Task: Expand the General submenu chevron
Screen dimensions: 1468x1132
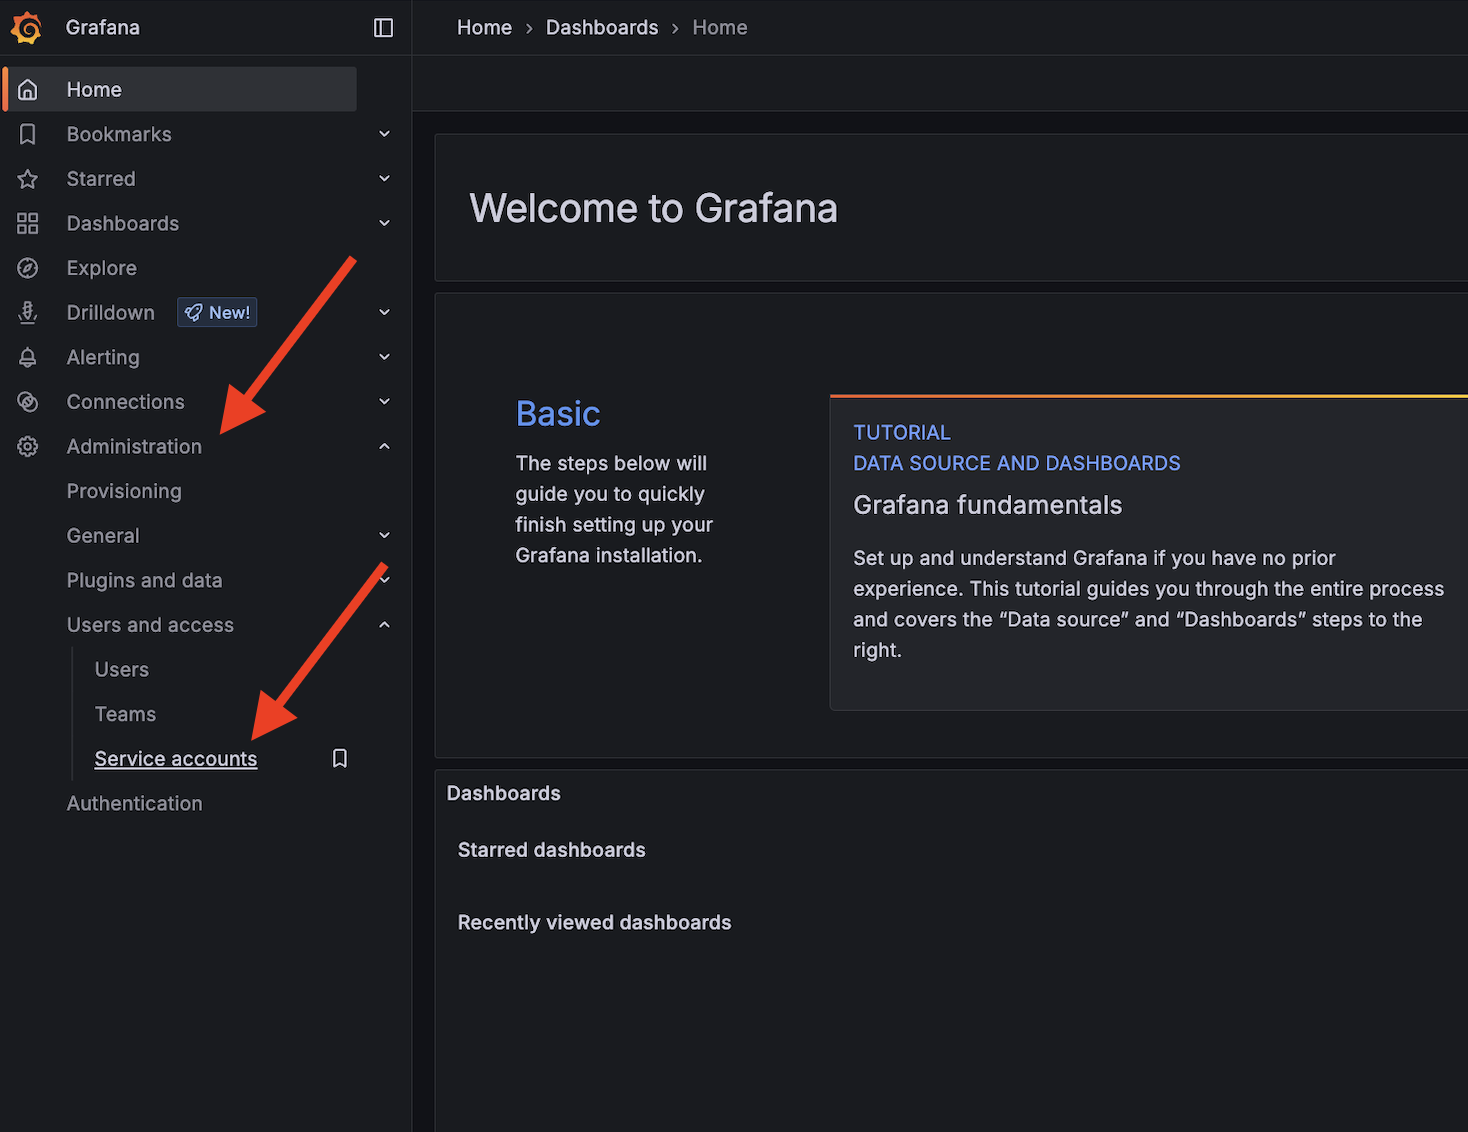Action: [x=384, y=536]
